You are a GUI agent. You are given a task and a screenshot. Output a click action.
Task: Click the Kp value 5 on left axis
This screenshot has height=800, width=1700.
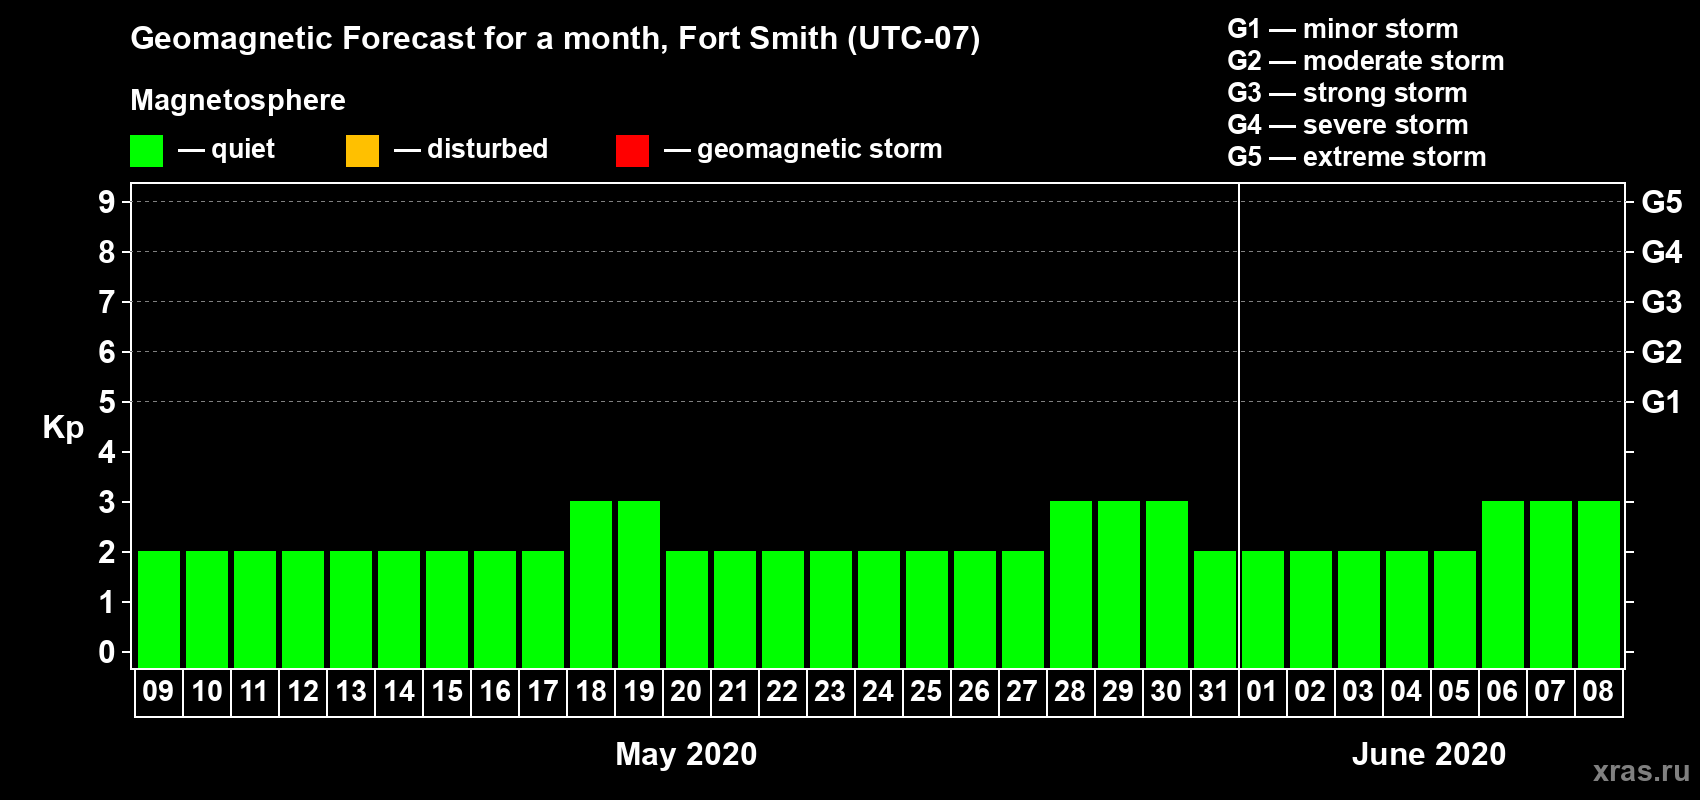point(107,402)
